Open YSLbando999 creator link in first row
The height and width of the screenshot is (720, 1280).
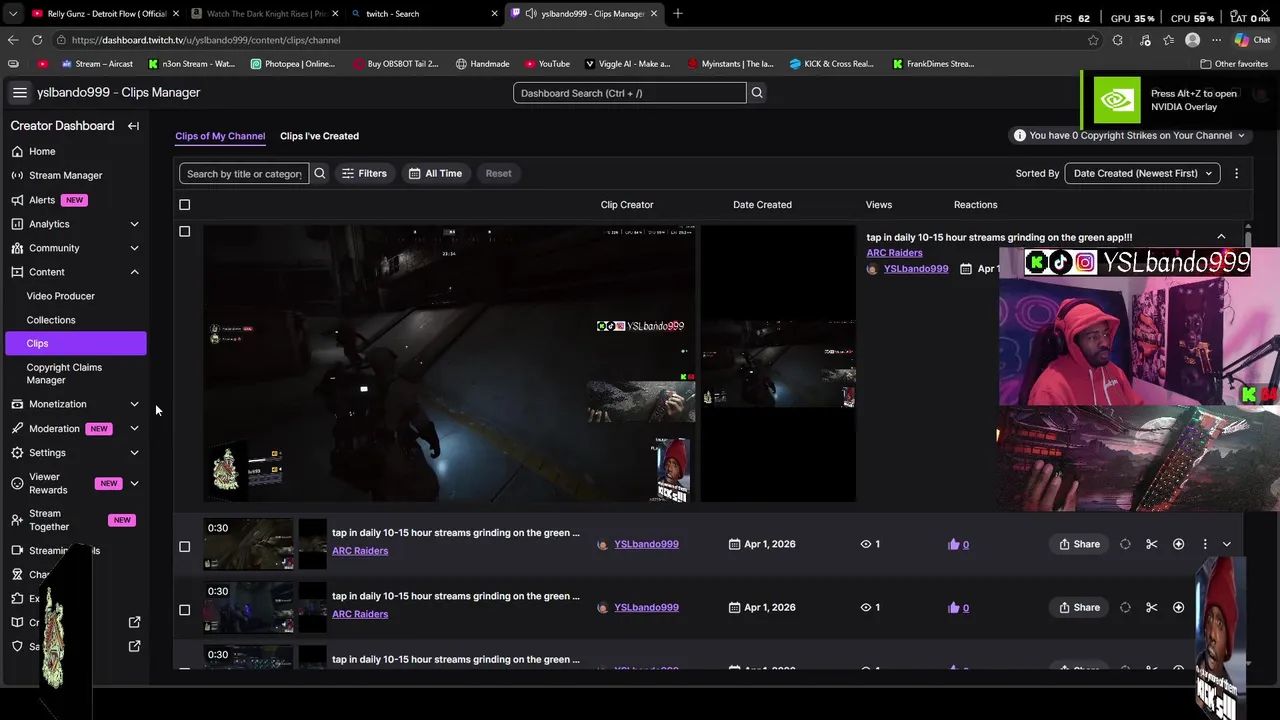(646, 544)
